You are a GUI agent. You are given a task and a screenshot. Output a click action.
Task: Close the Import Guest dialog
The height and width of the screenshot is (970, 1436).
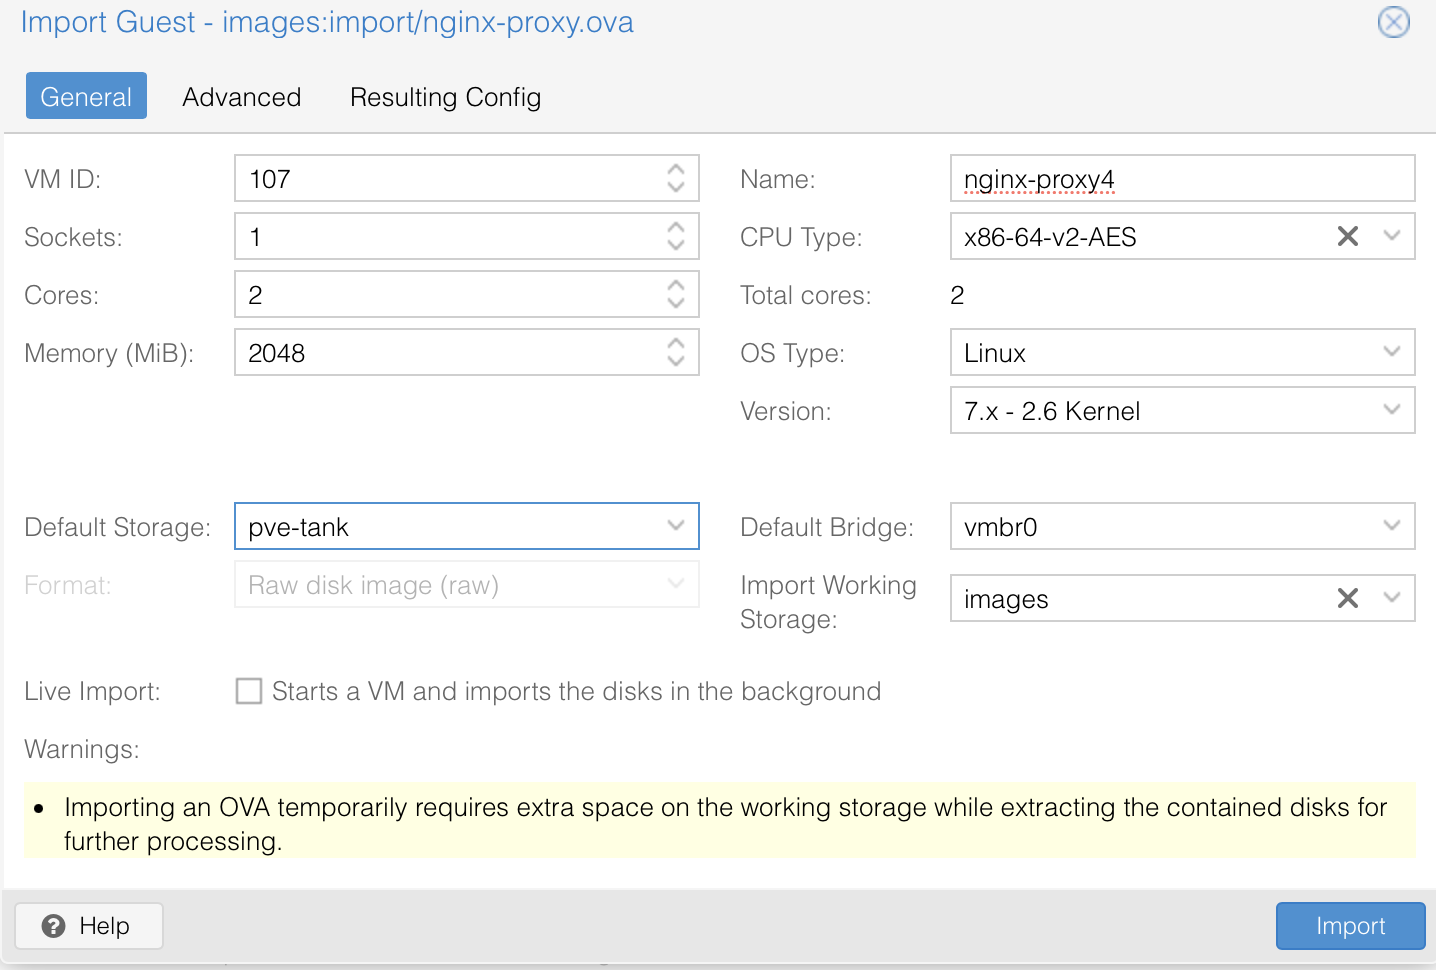click(1393, 22)
